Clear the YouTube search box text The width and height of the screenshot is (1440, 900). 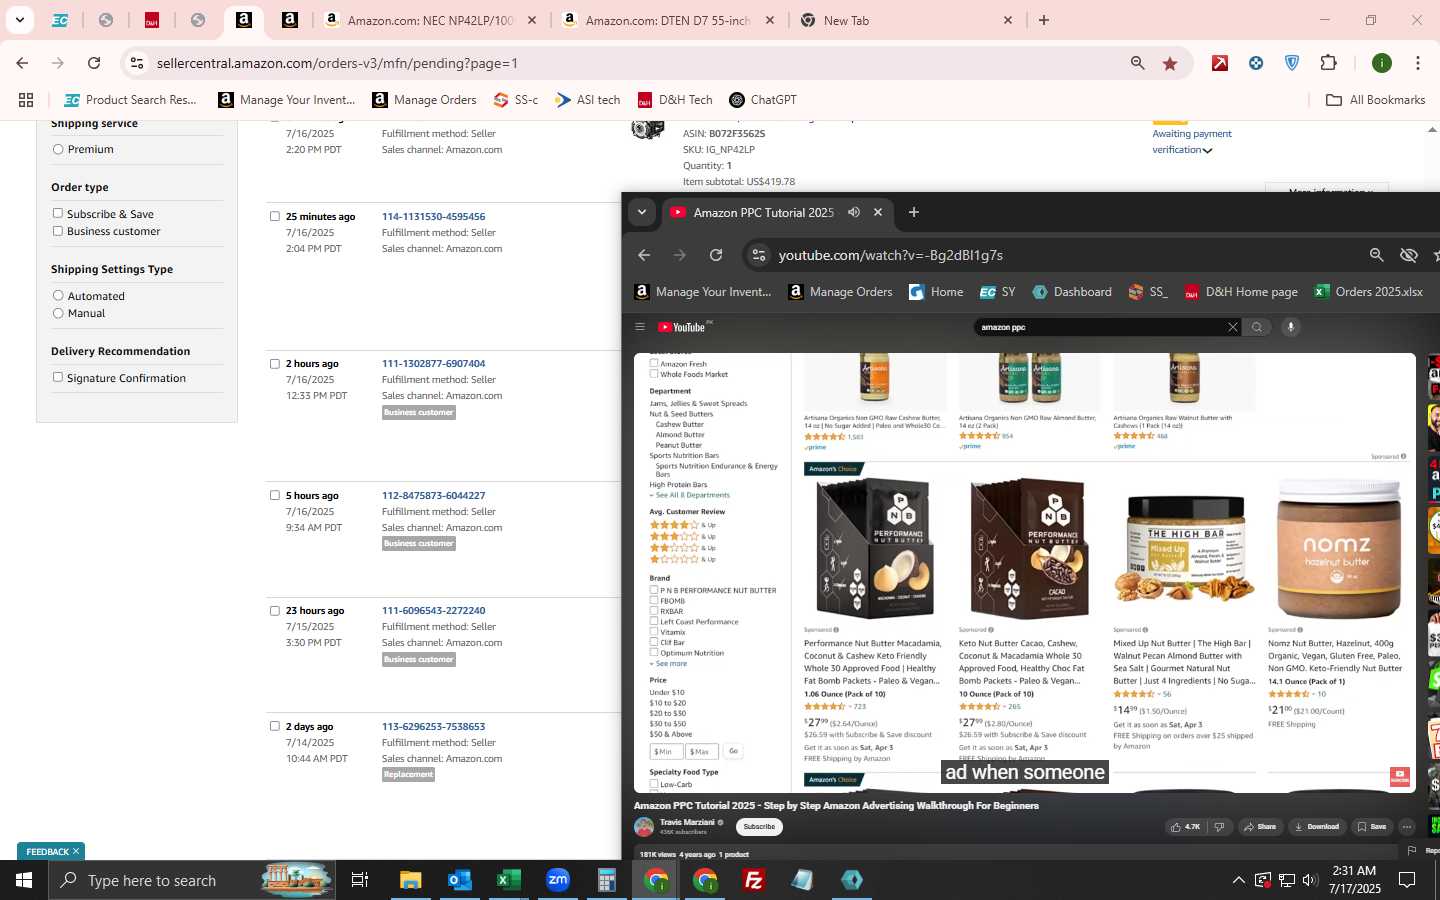[1232, 327]
